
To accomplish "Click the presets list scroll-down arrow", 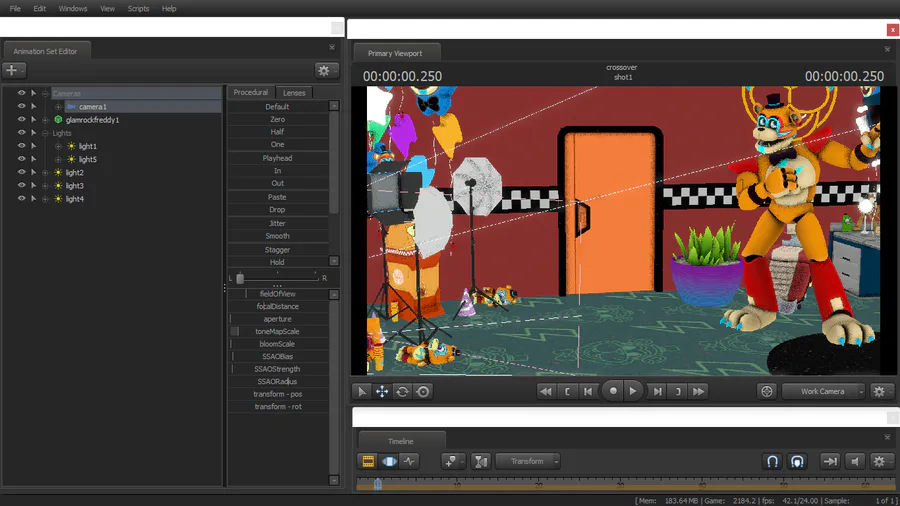I will pos(334,261).
